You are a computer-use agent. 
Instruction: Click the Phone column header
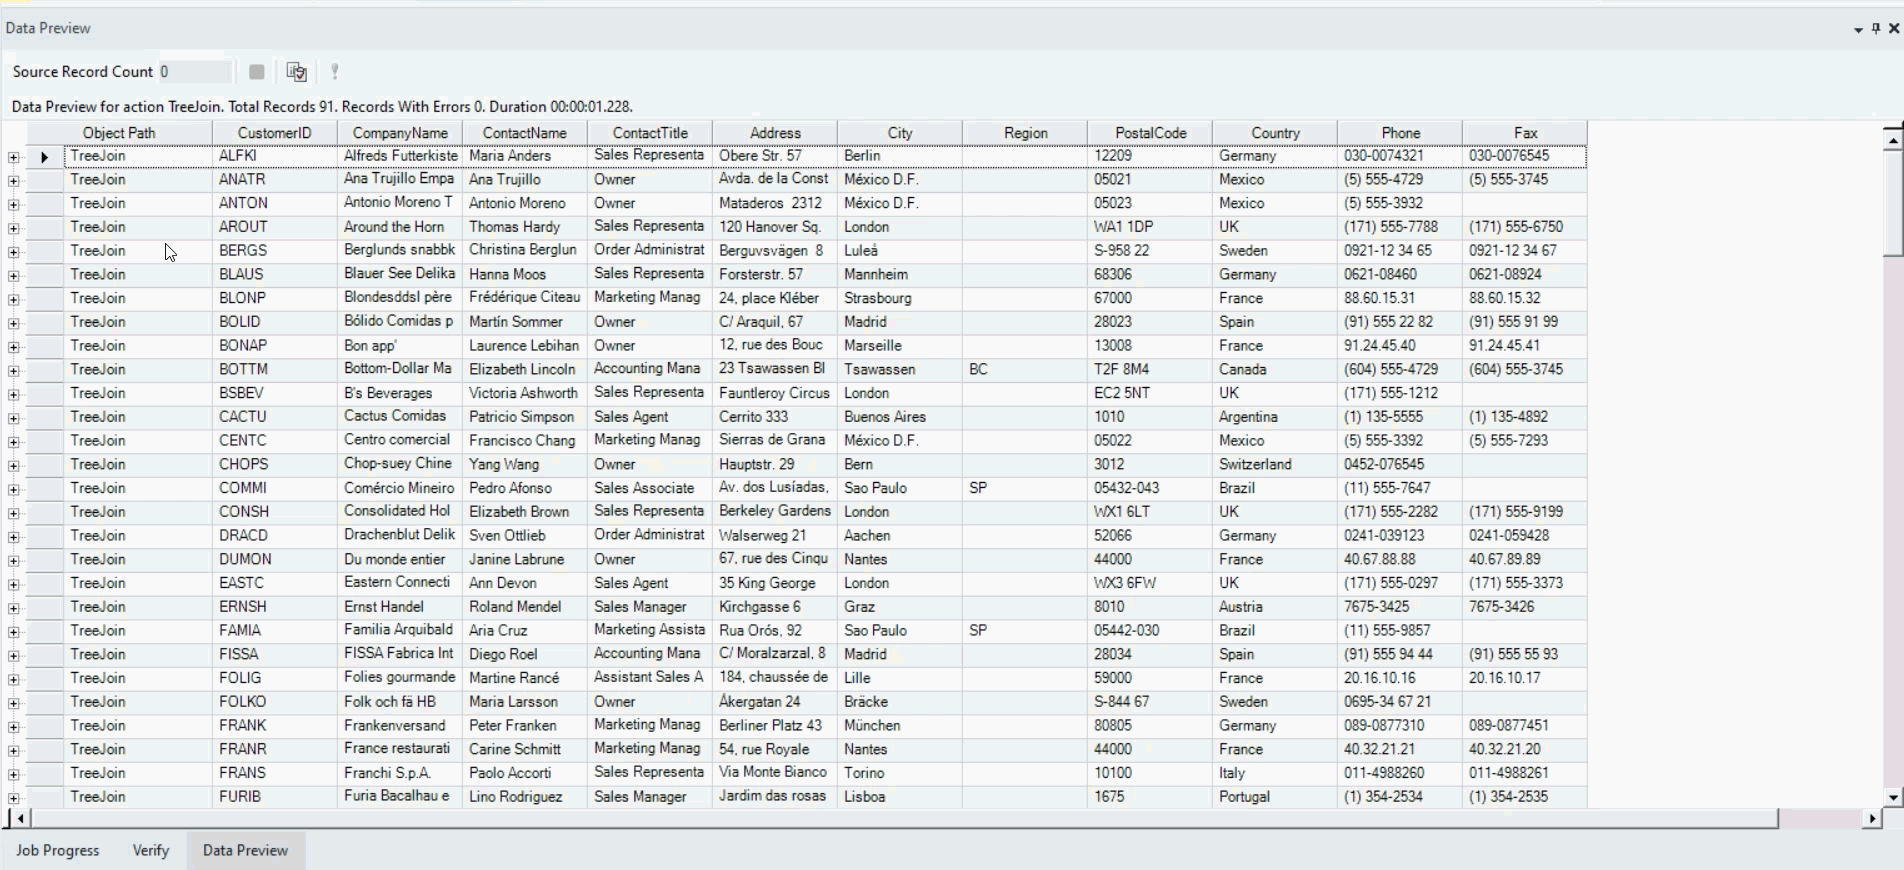point(1400,133)
